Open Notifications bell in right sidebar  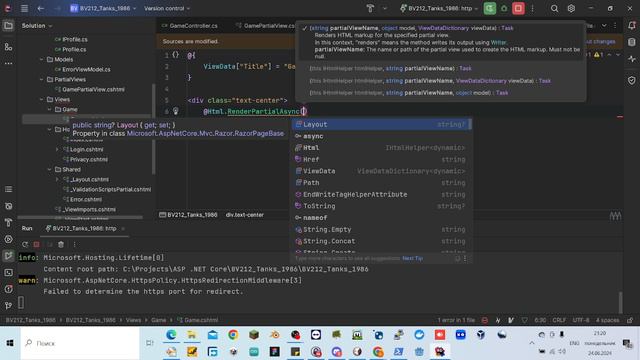click(632, 26)
